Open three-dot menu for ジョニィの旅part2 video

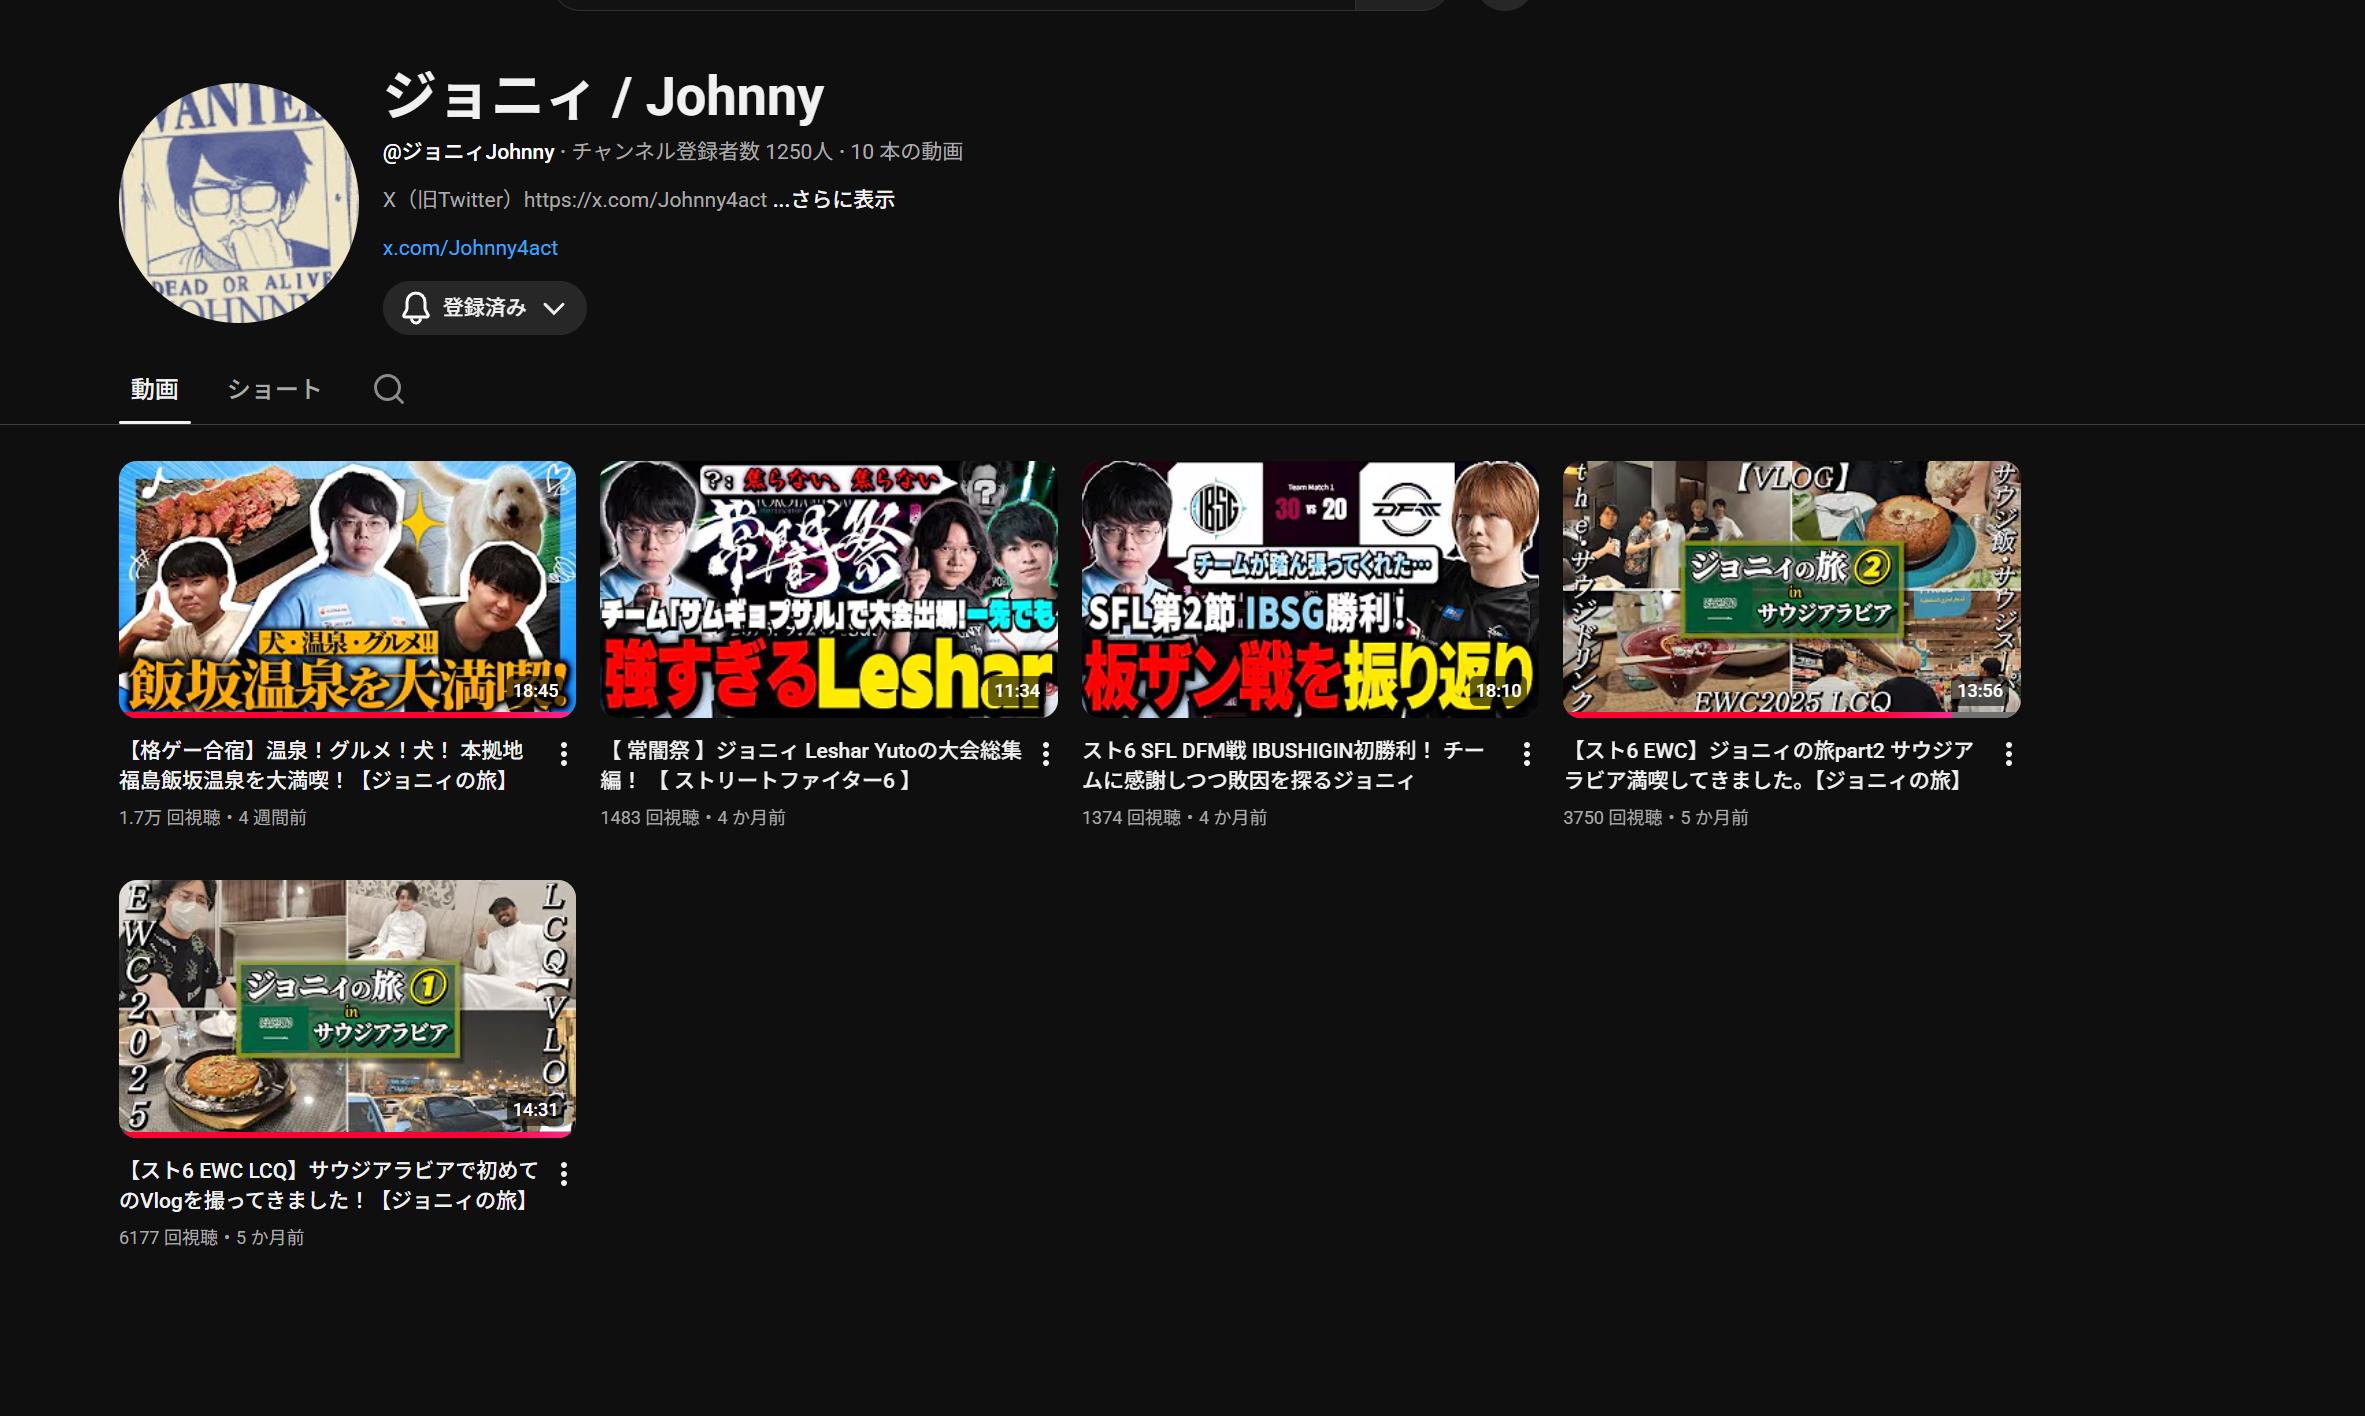tap(2008, 754)
